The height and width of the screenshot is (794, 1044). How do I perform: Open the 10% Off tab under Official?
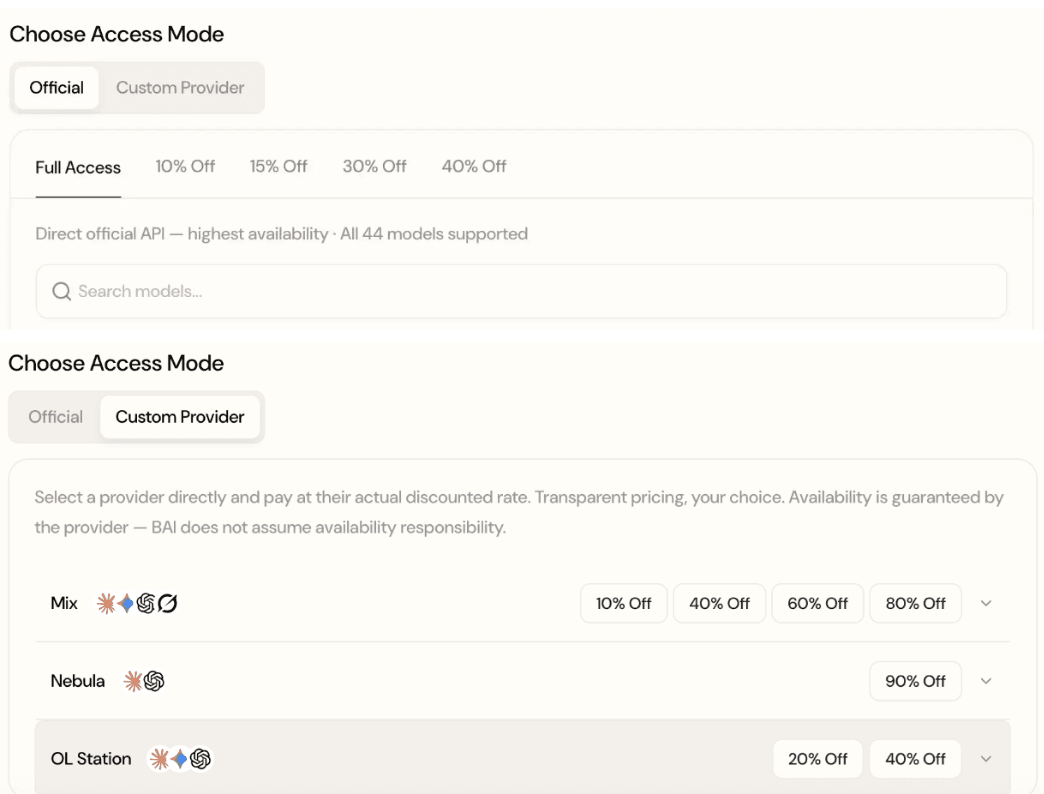click(x=185, y=166)
